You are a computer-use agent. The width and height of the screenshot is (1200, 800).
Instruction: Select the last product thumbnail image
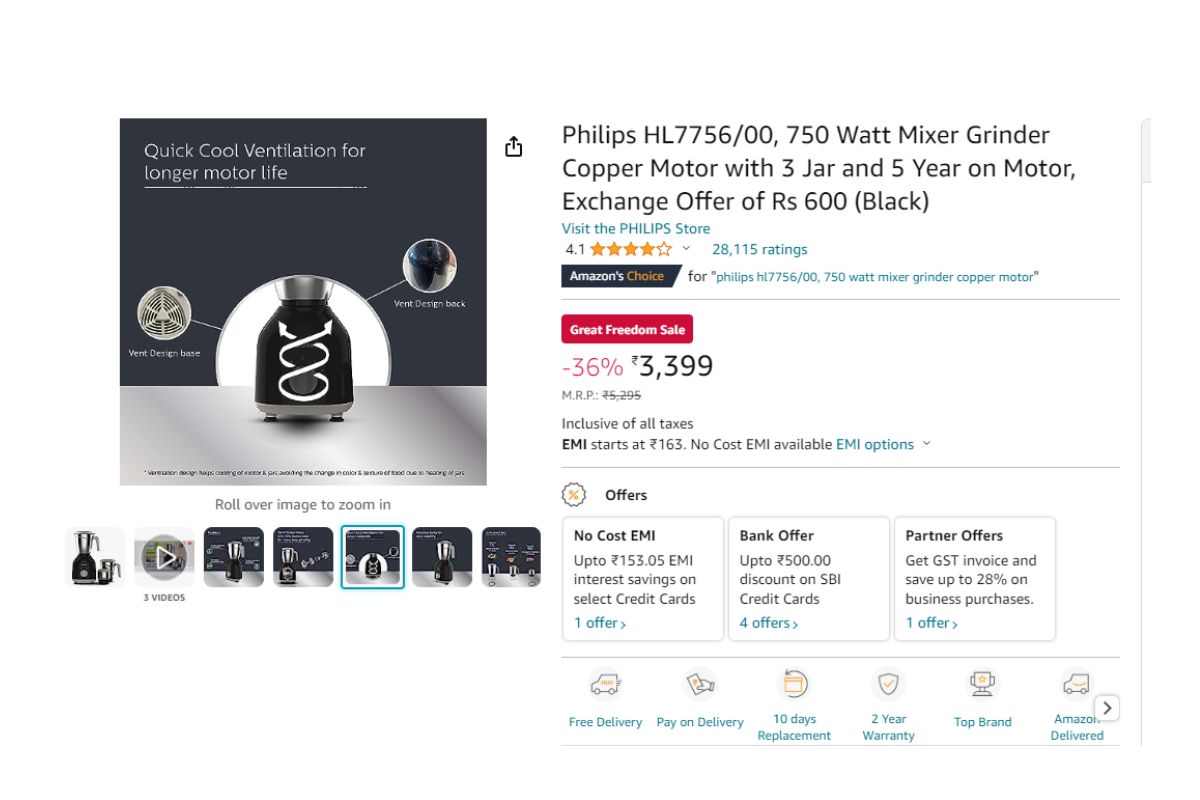[511, 557]
